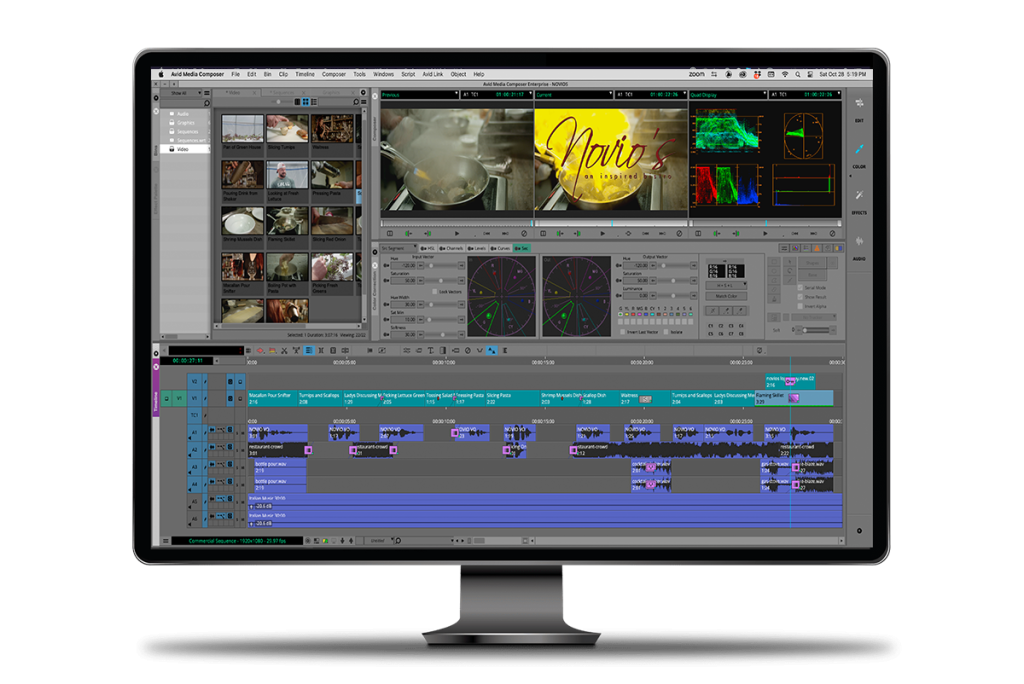This screenshot has width=1024, height=684.
Task: Open the Avid Link menu
Action: pyautogui.click(x=432, y=74)
